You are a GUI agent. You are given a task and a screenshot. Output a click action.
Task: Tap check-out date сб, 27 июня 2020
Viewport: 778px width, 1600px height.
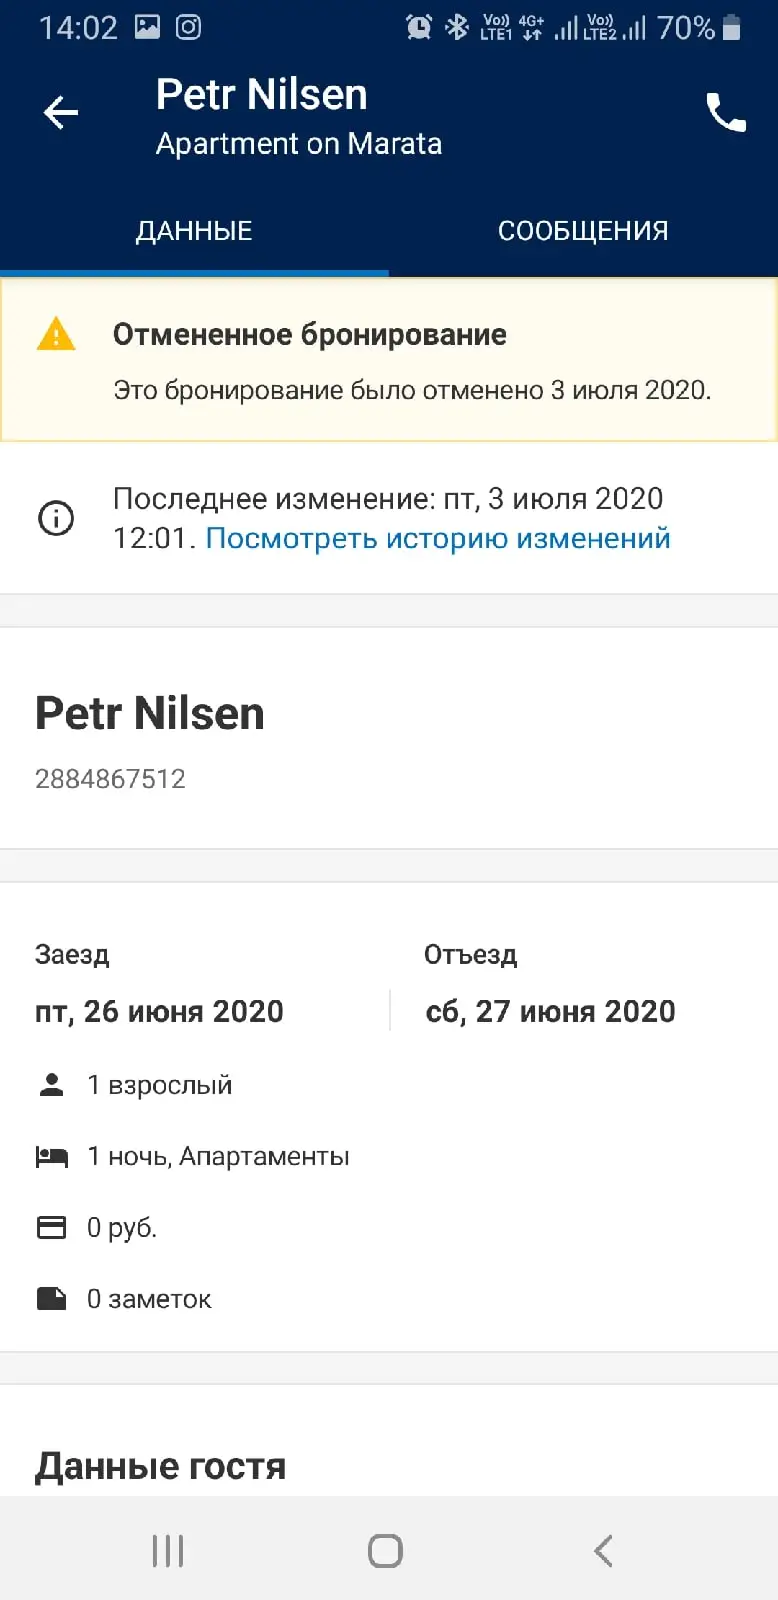(x=550, y=1012)
